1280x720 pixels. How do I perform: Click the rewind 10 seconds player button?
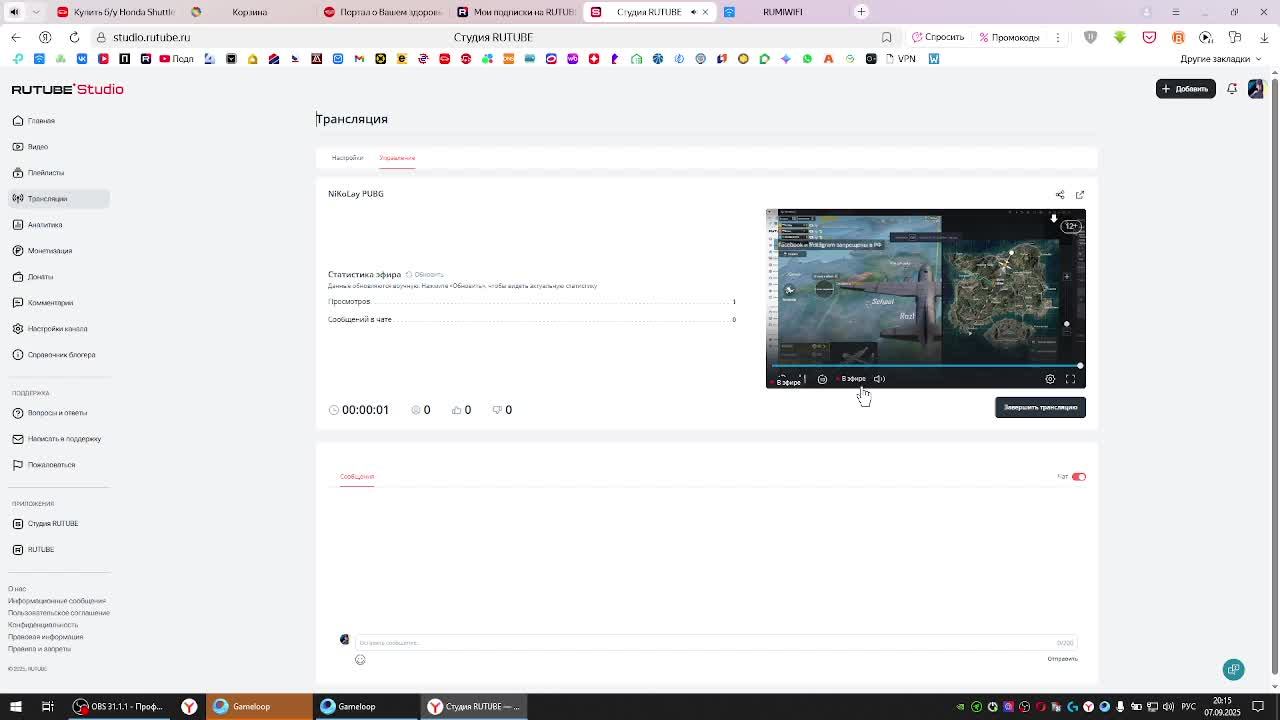coord(822,379)
